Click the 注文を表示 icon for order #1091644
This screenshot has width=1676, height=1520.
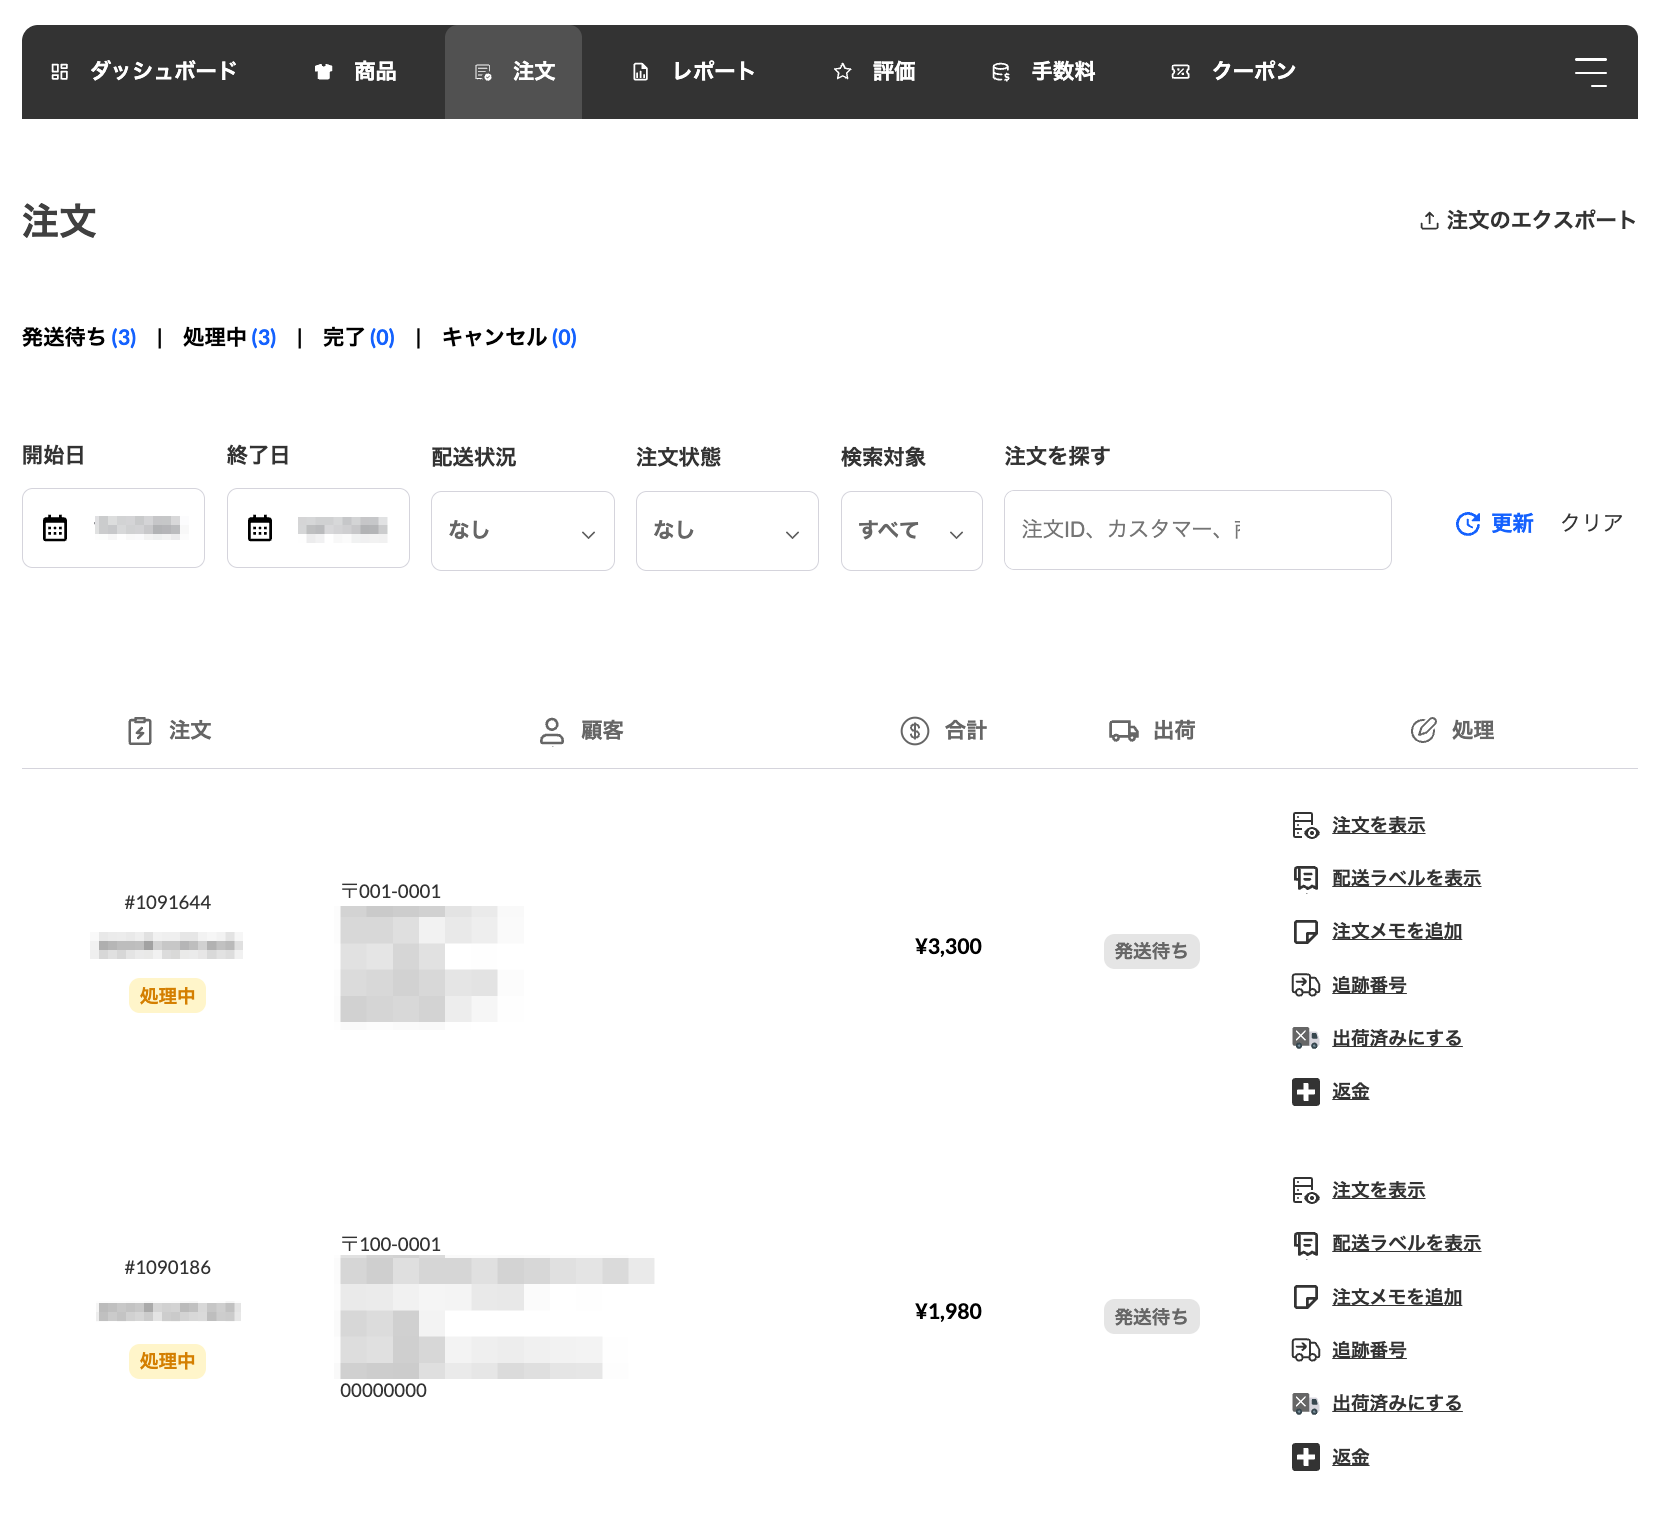(1305, 825)
